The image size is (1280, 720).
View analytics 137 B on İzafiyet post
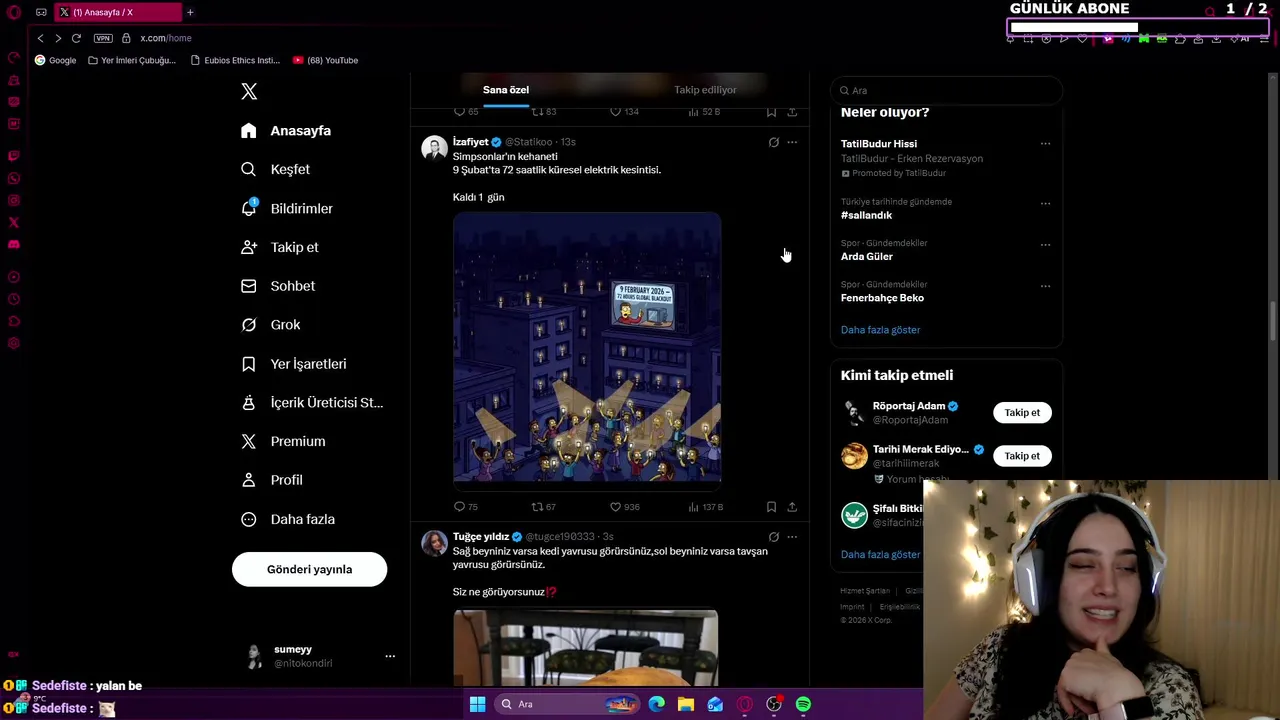click(705, 507)
